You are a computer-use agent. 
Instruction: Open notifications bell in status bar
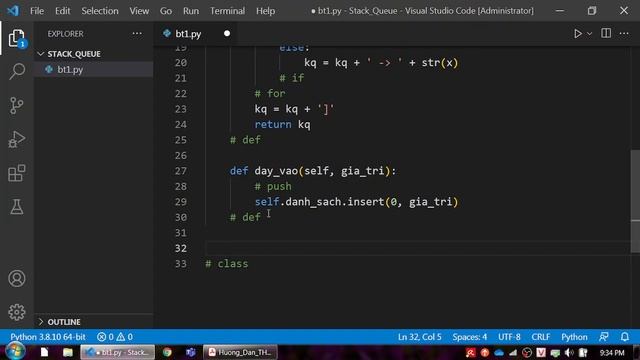624,337
